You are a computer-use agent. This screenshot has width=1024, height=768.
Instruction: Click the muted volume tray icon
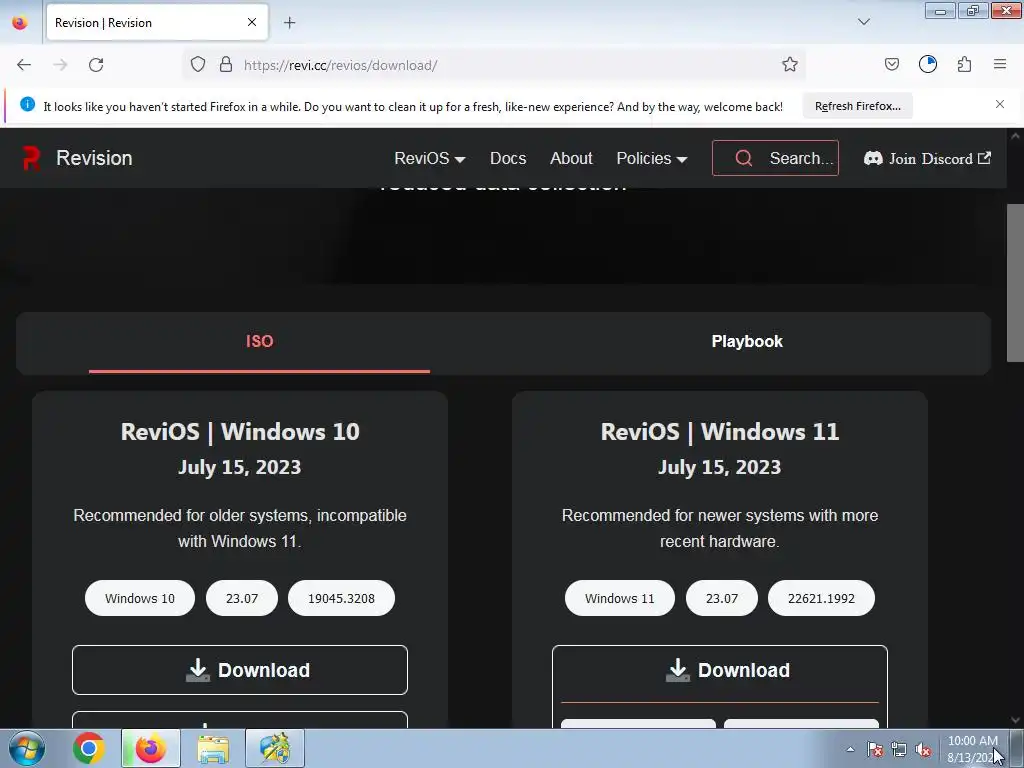(923, 749)
